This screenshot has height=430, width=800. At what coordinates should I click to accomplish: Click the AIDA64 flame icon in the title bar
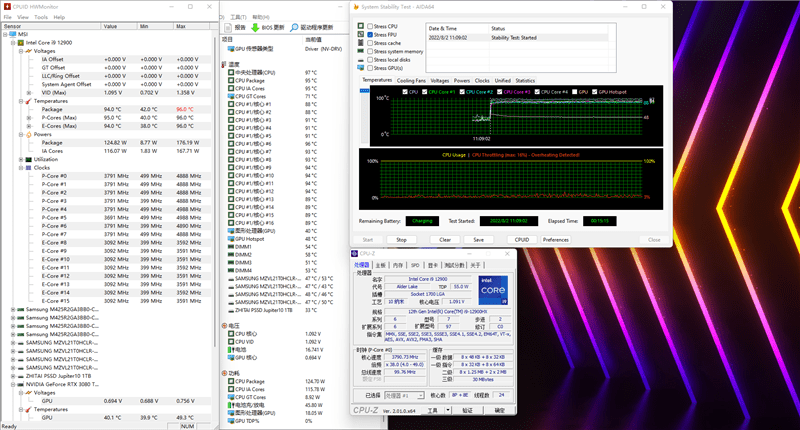point(356,7)
